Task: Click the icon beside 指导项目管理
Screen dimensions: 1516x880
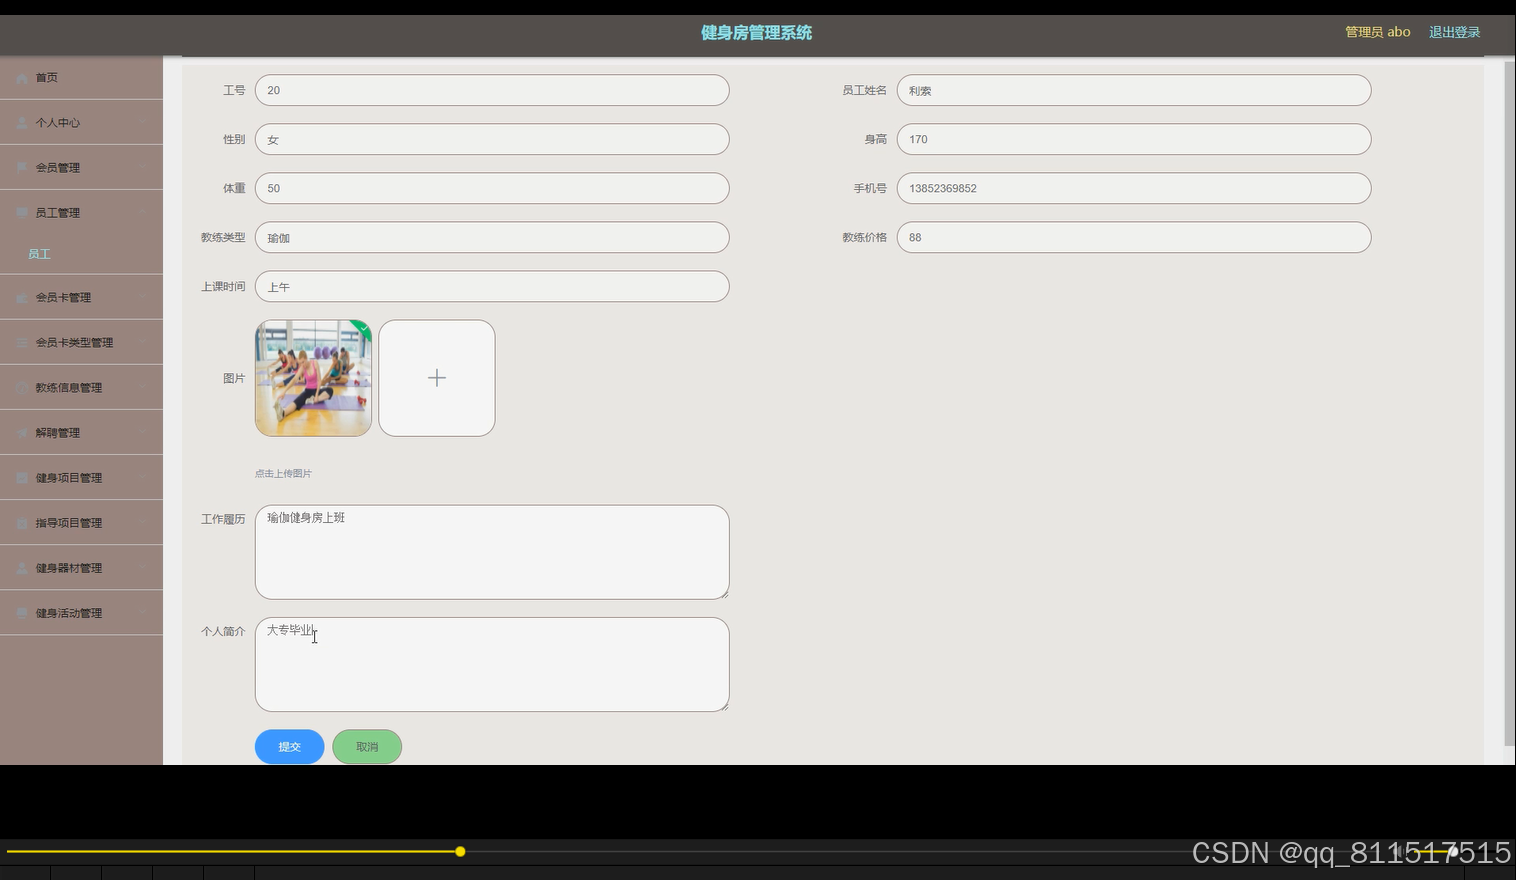Action: [x=22, y=523]
